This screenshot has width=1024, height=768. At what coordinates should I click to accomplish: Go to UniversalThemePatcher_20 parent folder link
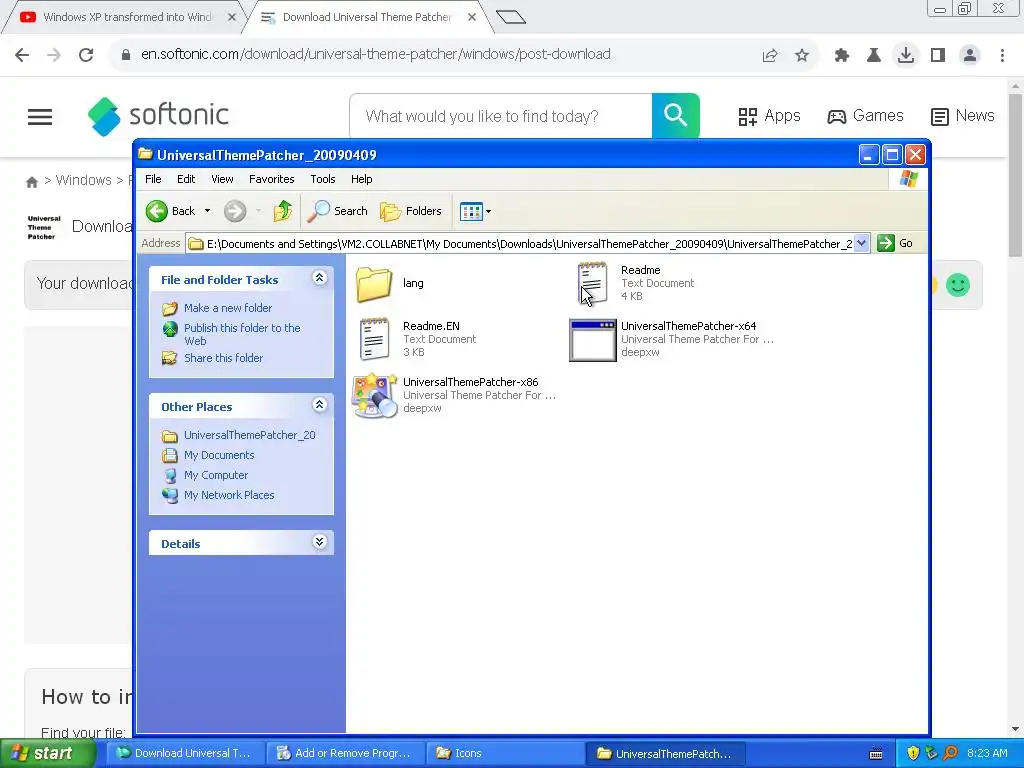249,435
